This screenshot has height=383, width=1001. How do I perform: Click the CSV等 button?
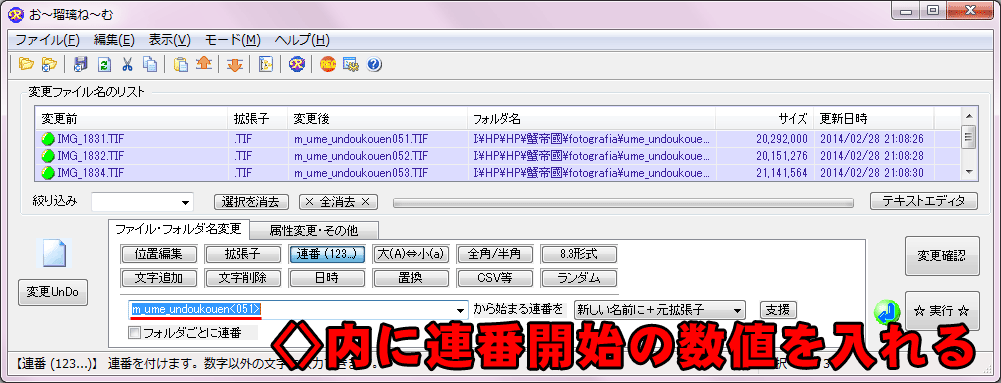[495, 278]
